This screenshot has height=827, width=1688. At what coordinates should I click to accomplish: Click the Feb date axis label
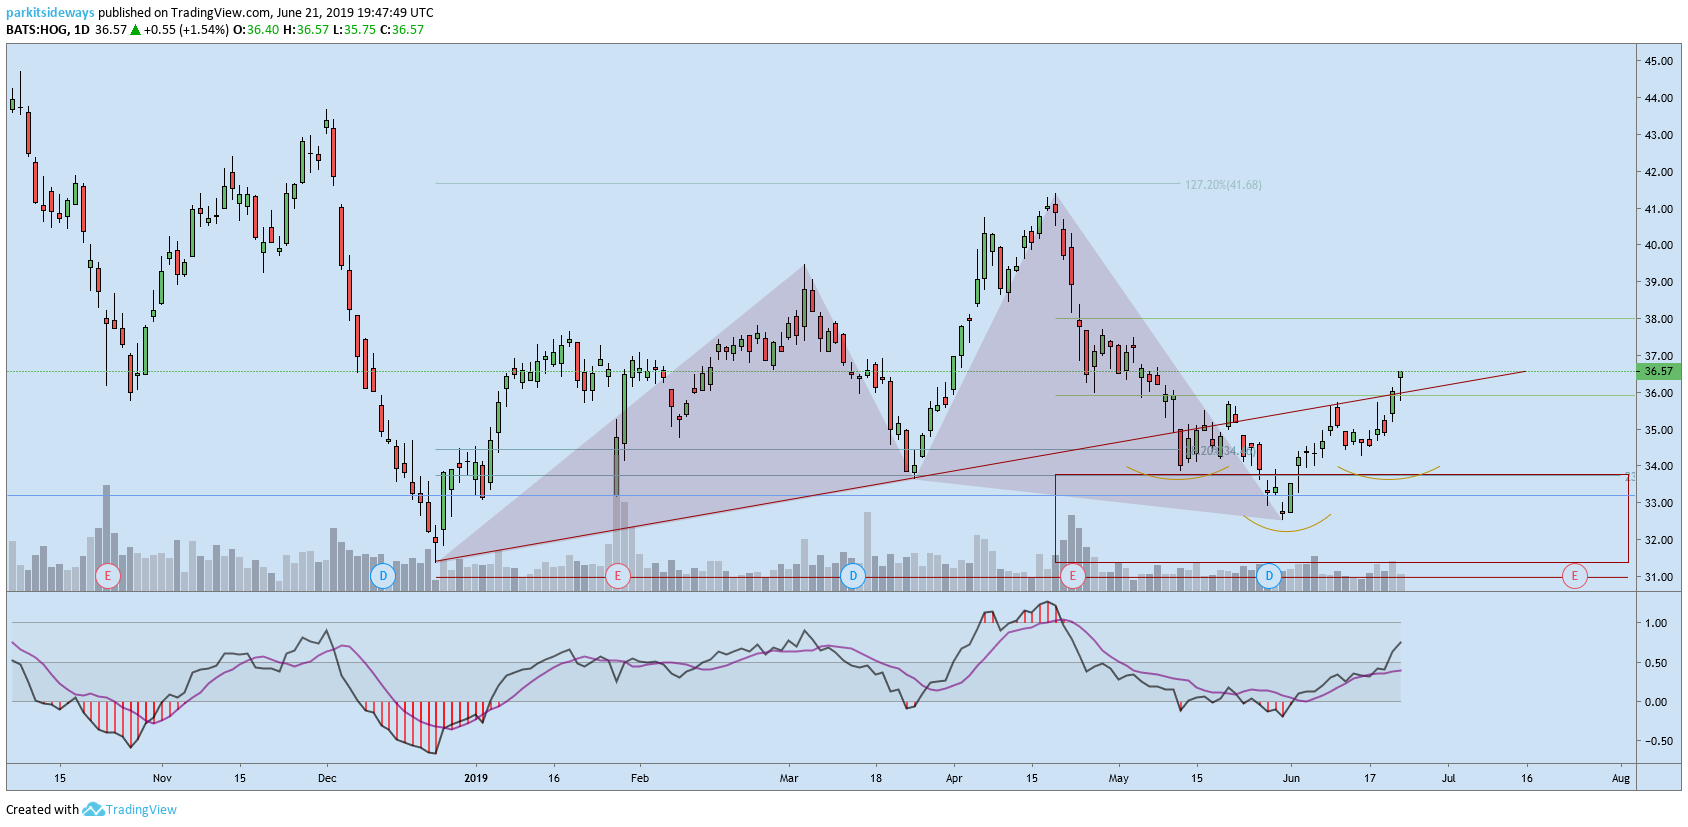640,778
